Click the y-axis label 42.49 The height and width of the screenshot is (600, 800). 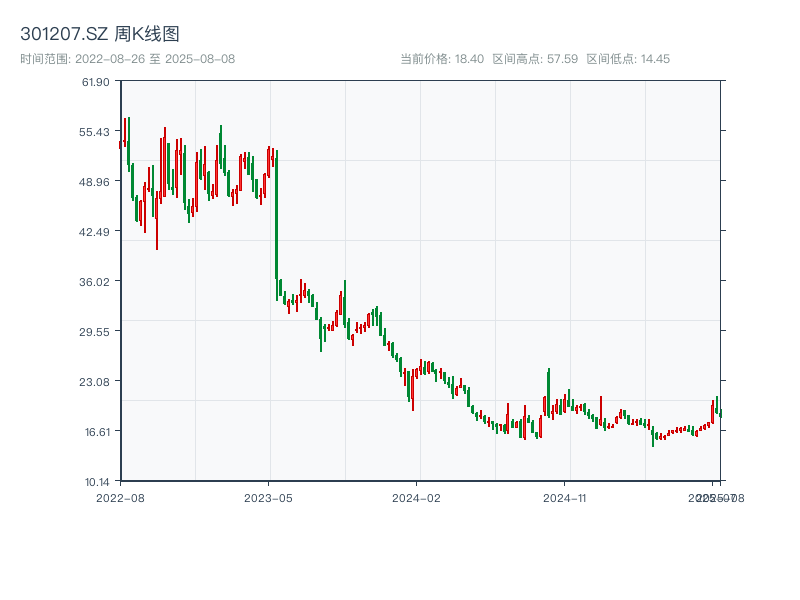coord(94,232)
